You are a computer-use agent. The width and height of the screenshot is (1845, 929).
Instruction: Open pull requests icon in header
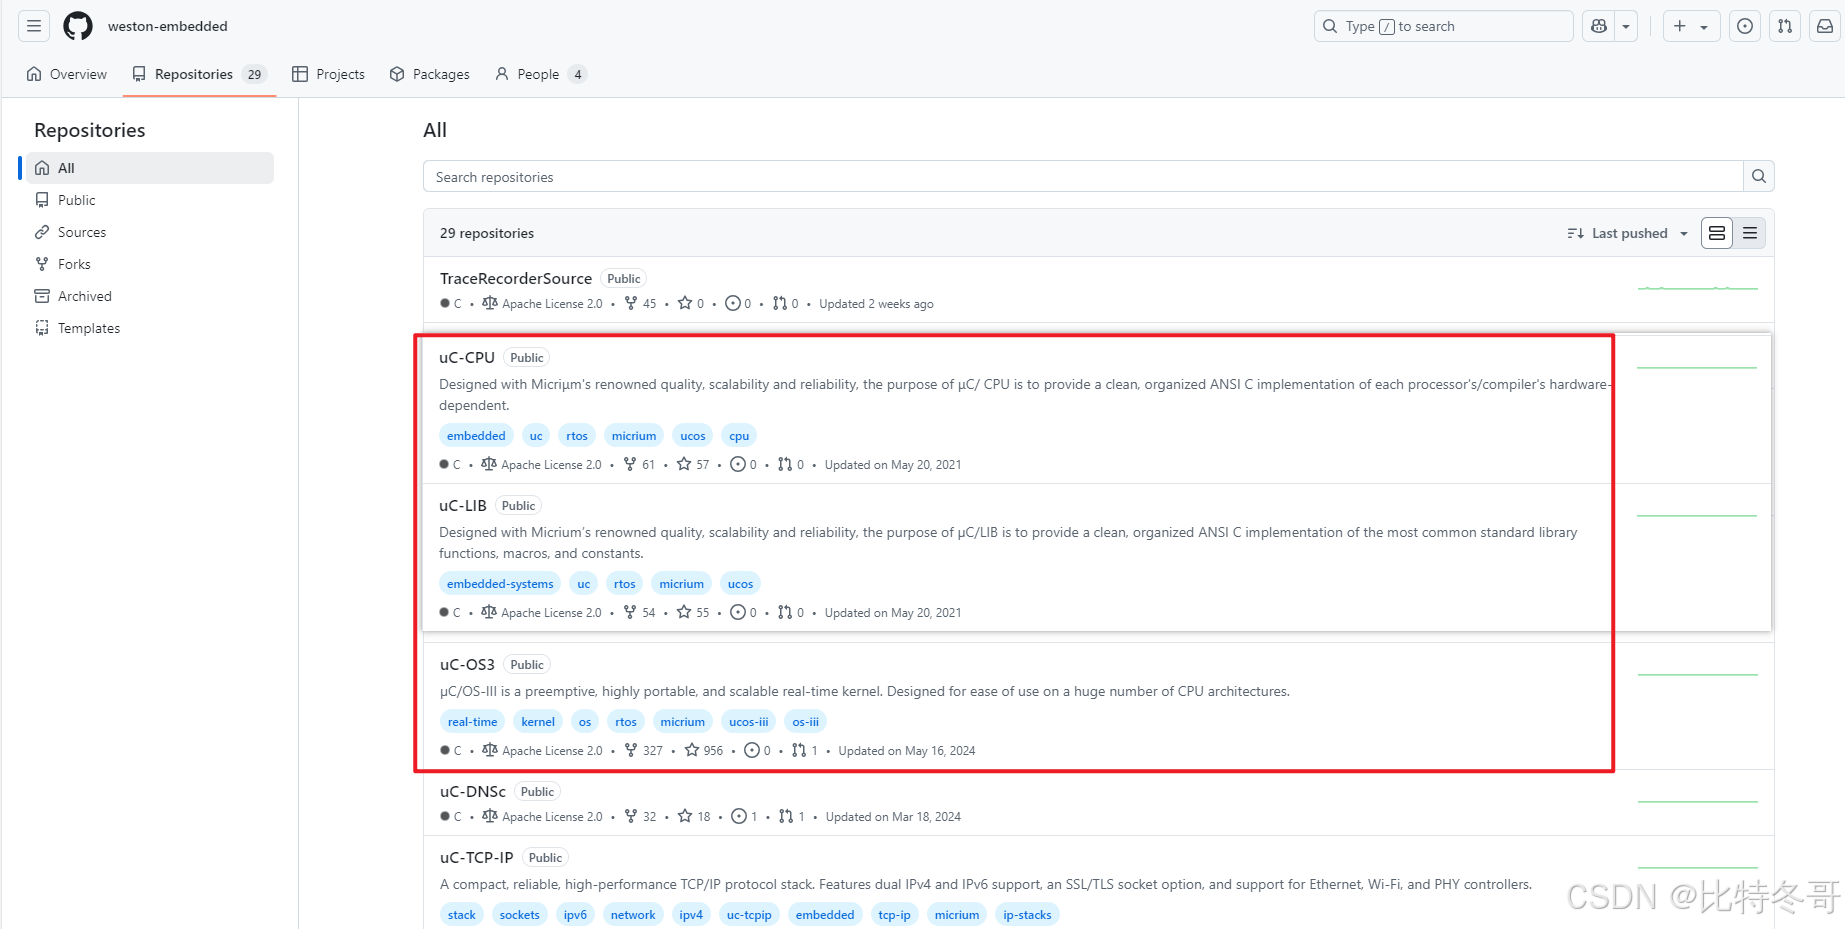pos(1785,26)
